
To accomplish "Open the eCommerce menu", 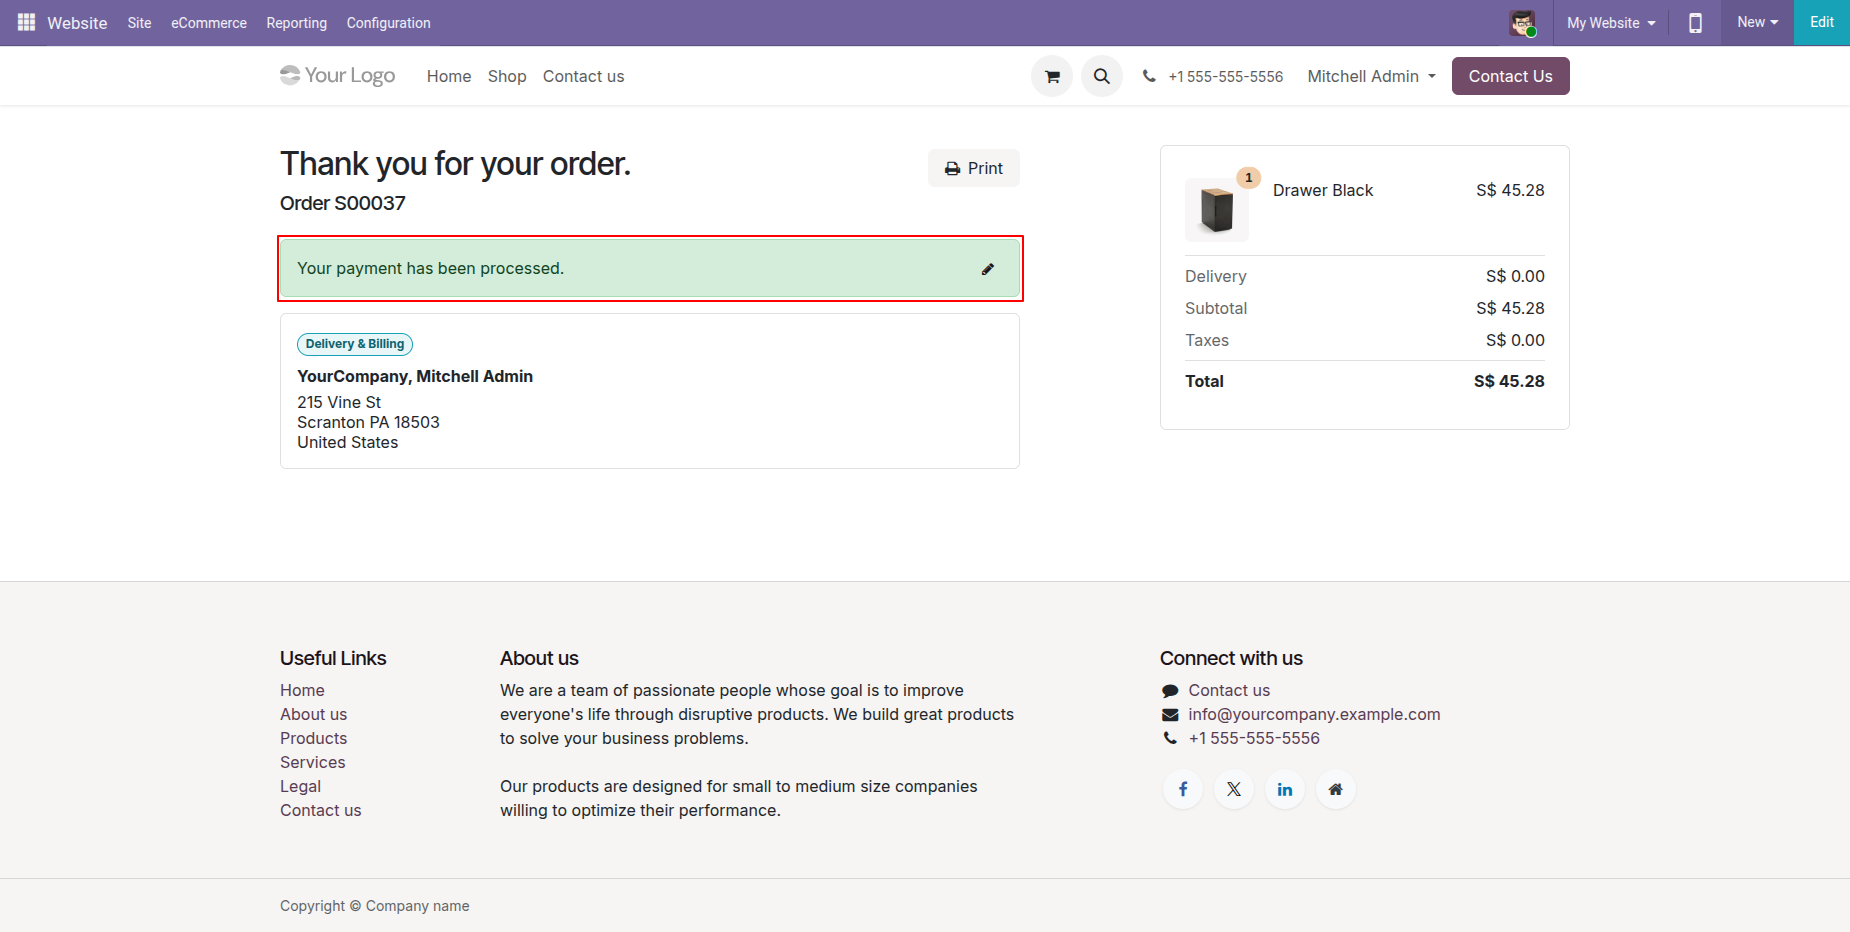I will point(208,22).
